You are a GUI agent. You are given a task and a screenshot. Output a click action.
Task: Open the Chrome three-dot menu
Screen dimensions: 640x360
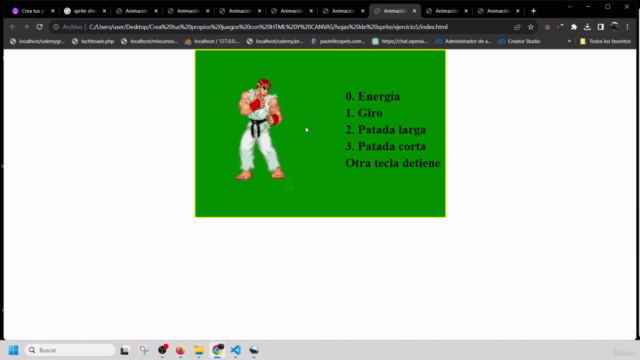pos(627,27)
